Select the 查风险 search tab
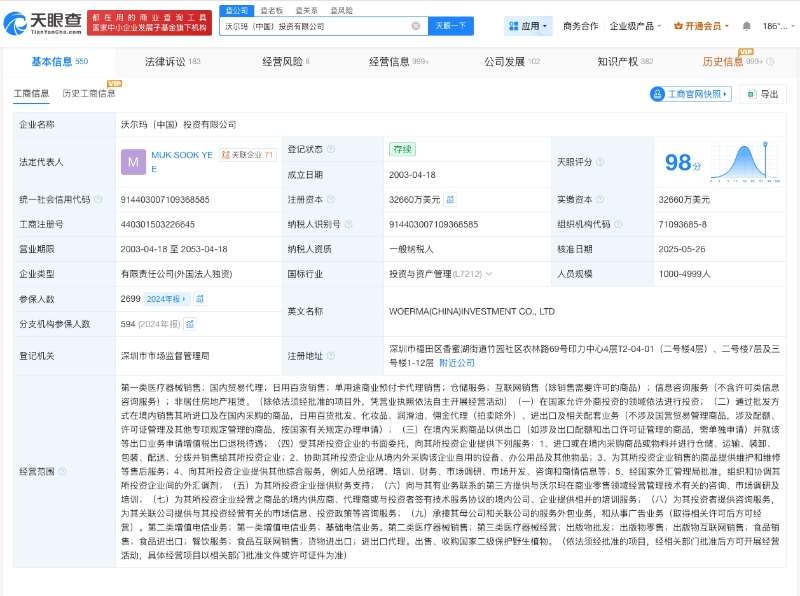This screenshot has width=800, height=596. point(341,10)
